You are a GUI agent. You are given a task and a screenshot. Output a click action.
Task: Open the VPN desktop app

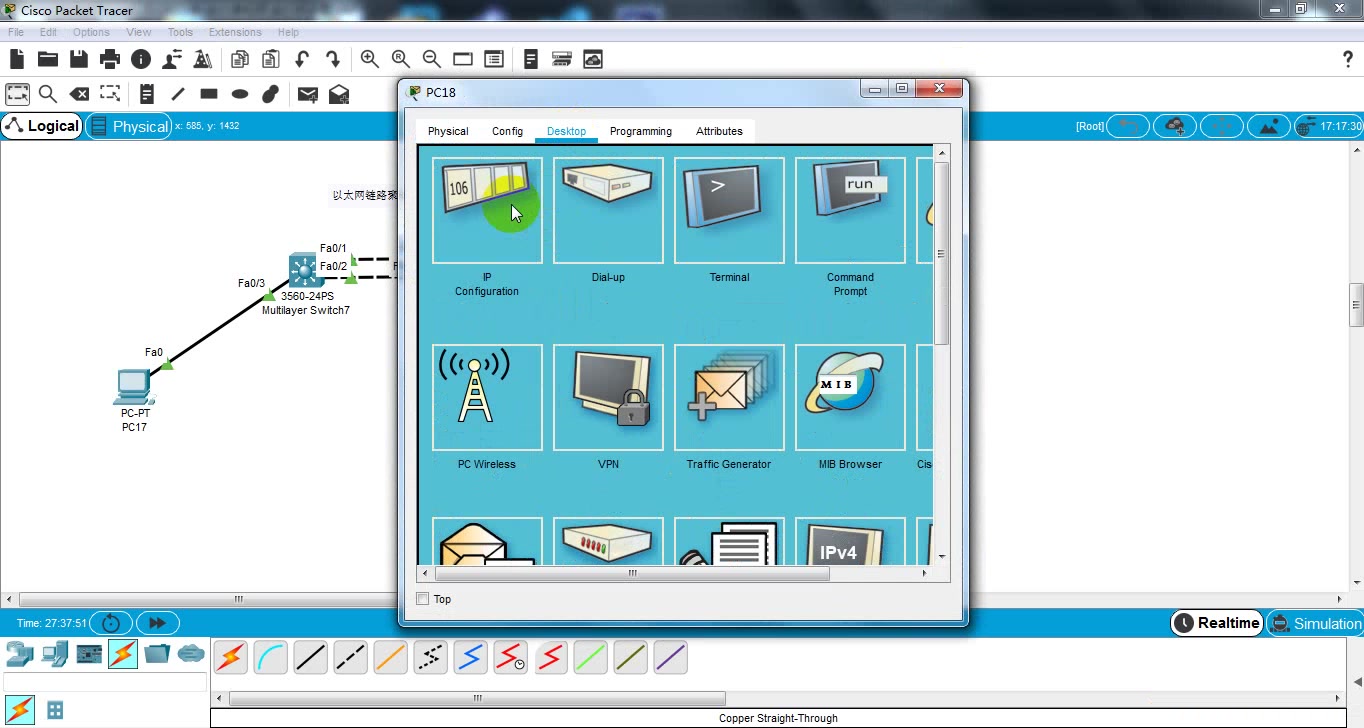[x=608, y=397]
